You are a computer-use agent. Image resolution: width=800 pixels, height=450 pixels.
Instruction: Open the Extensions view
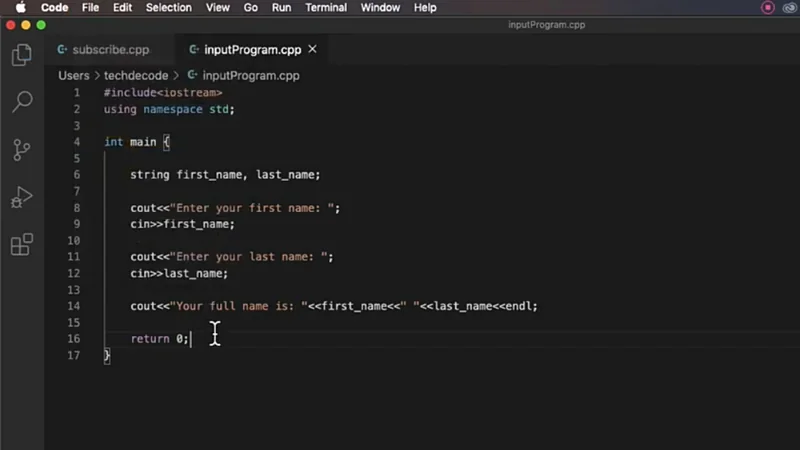(x=21, y=245)
